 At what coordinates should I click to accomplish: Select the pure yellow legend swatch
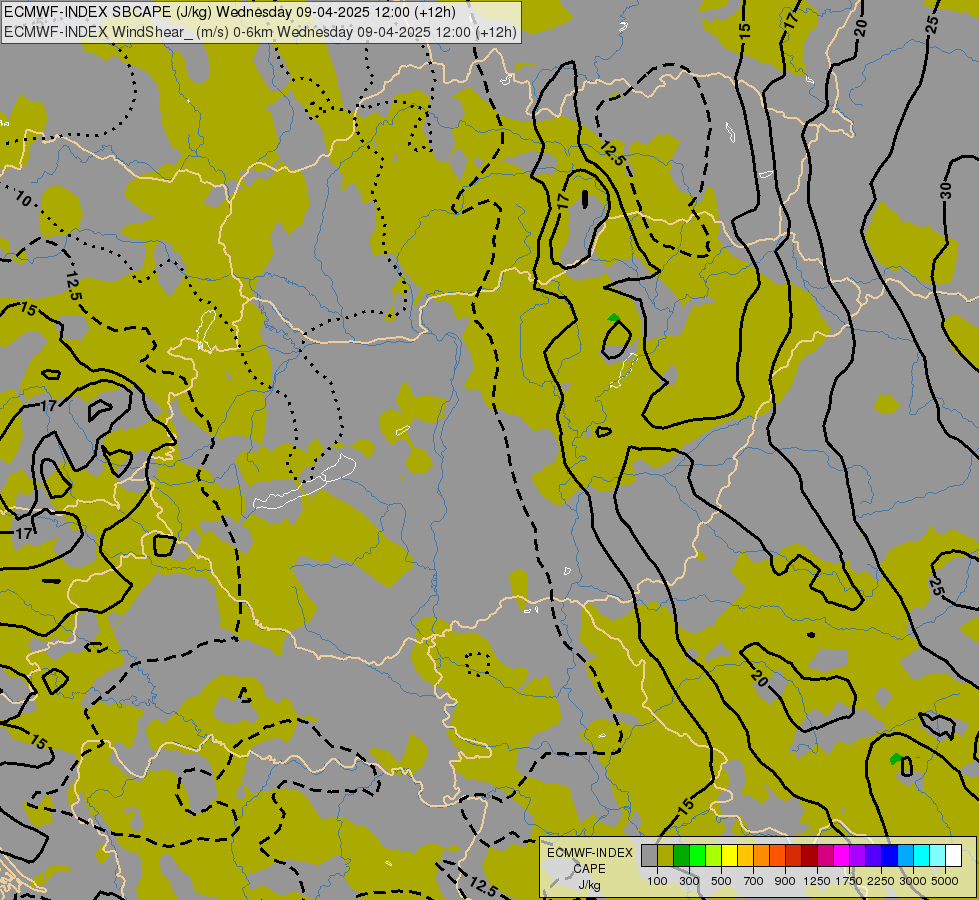[729, 856]
